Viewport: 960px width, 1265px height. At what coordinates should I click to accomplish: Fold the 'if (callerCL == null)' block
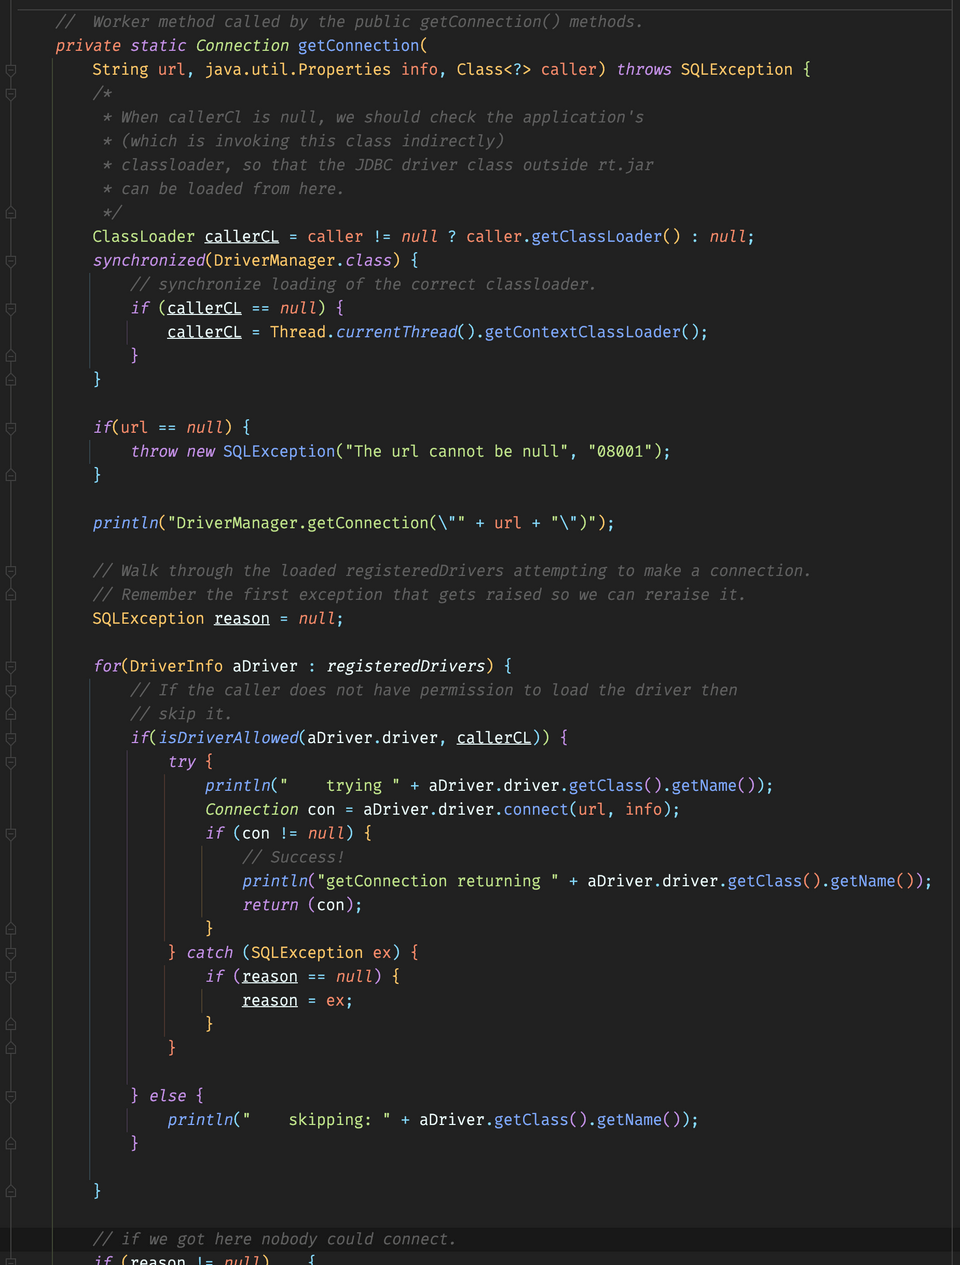[10, 309]
